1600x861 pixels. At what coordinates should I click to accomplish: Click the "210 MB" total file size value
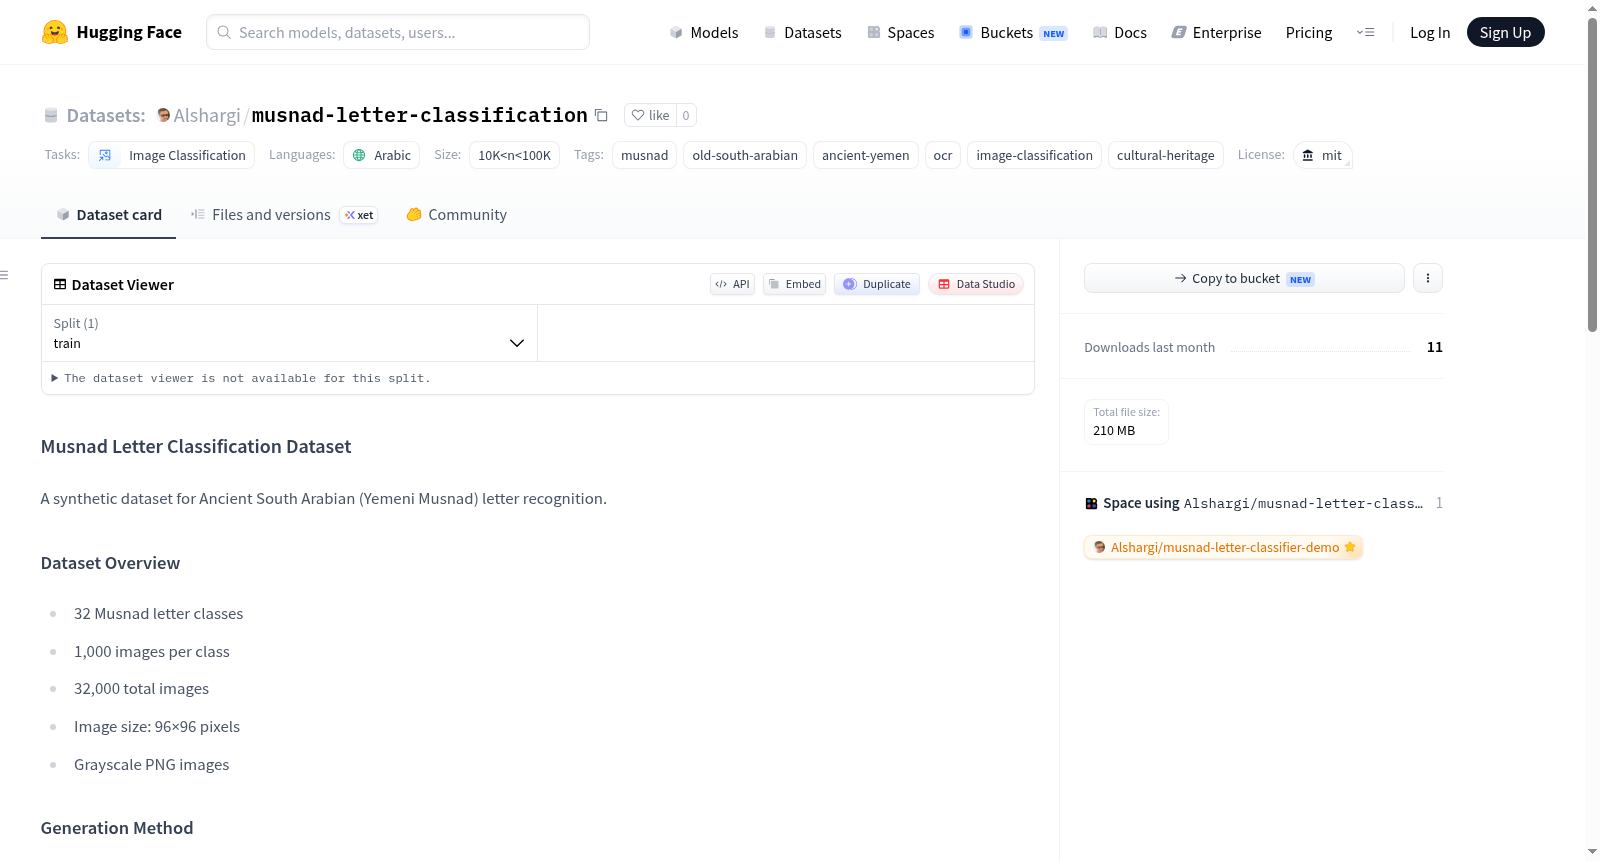click(x=1114, y=431)
